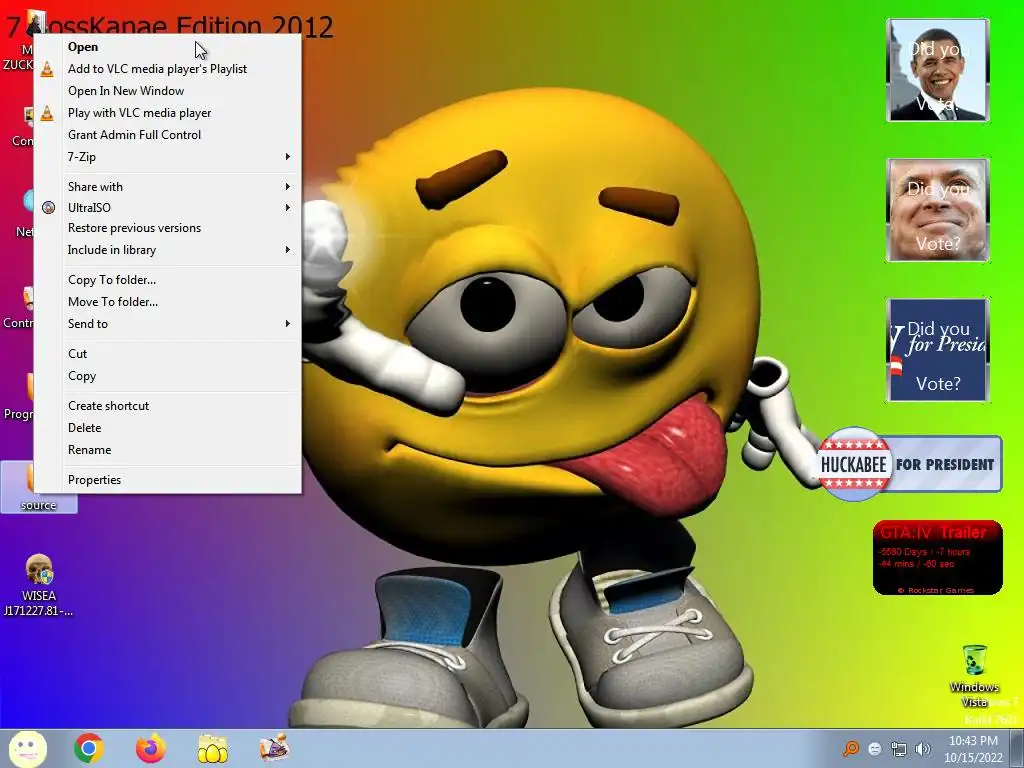Click the smiley face tray icon

875,749
